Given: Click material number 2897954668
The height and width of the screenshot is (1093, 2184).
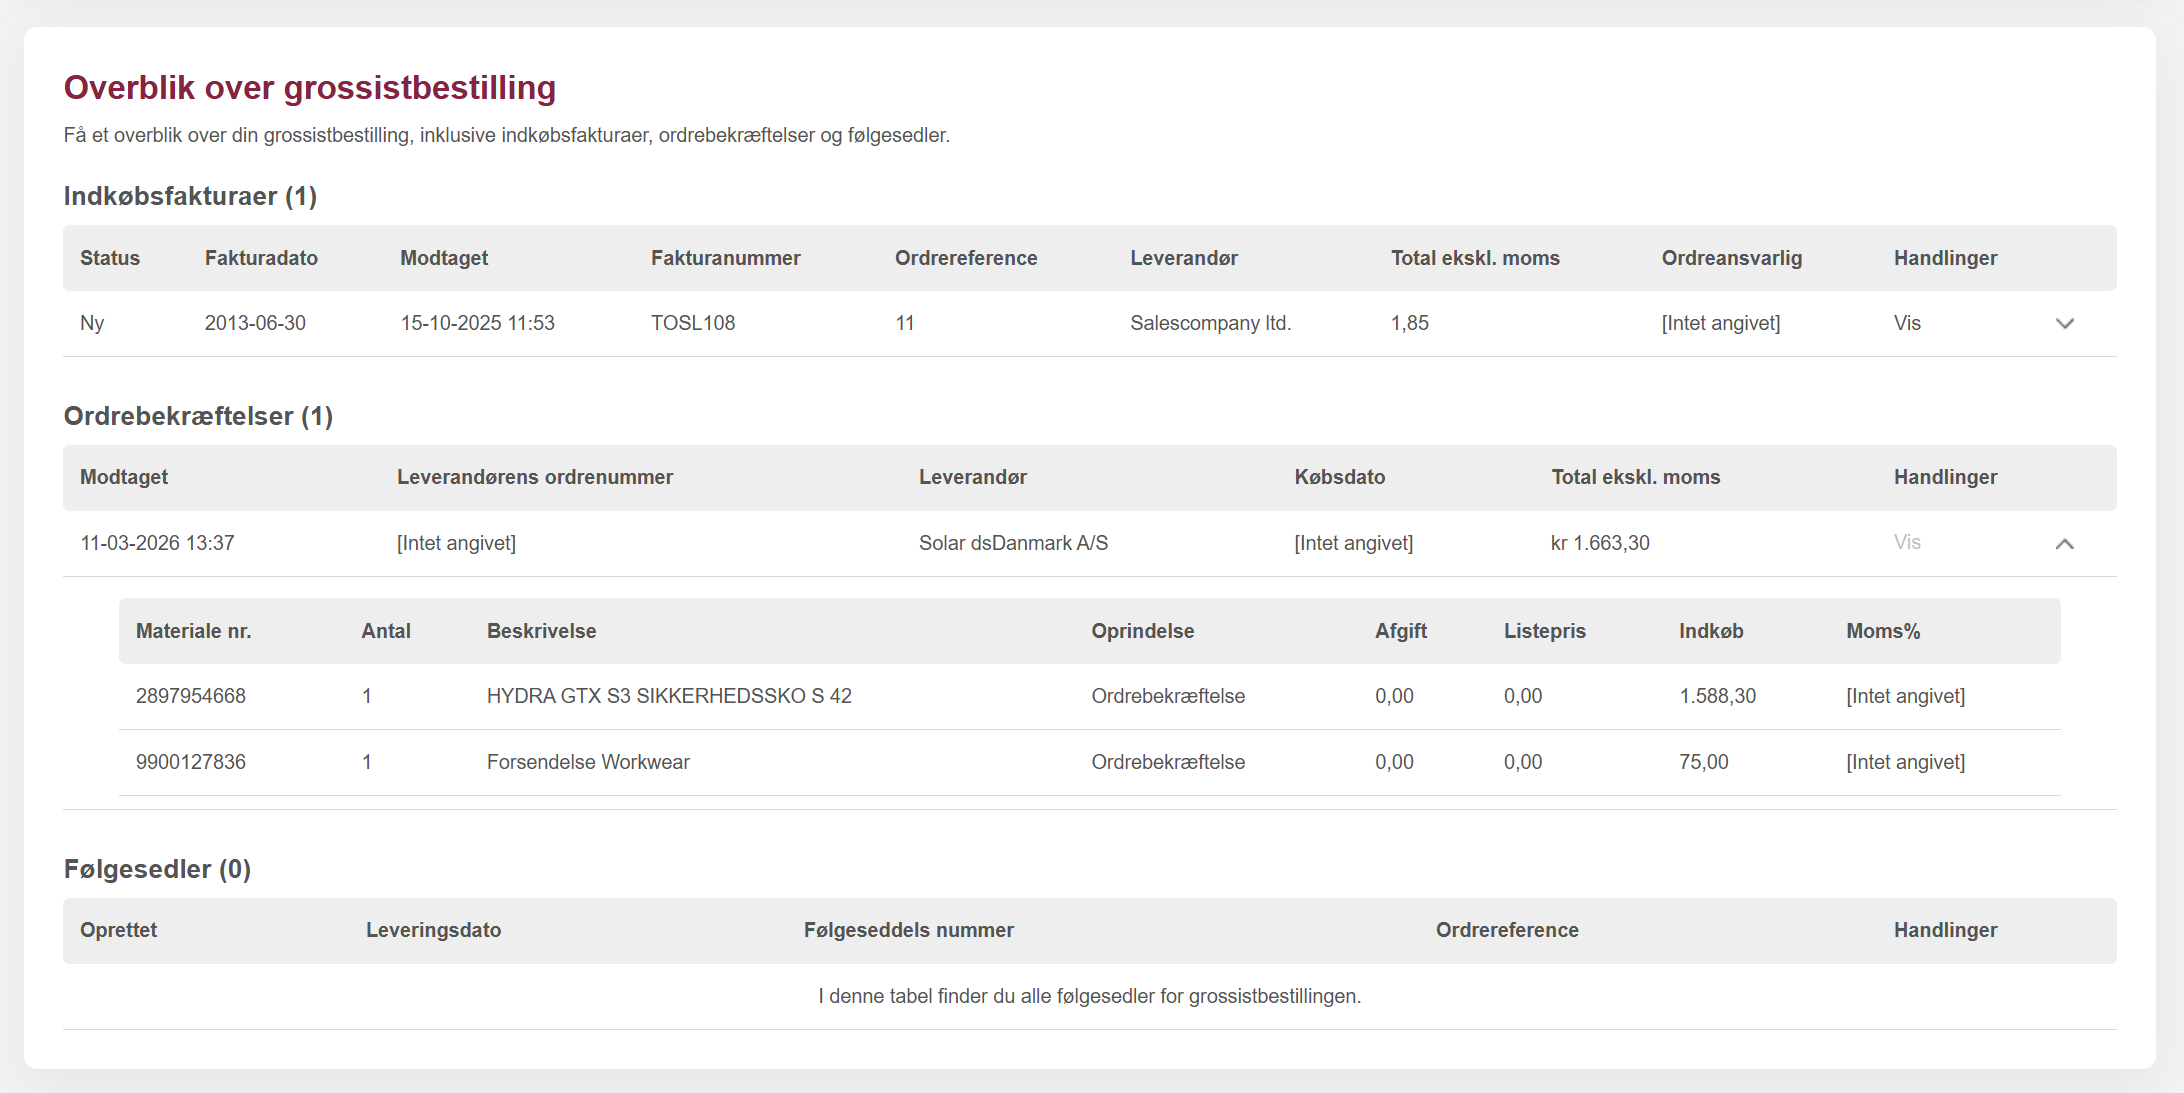Looking at the screenshot, I should 191,696.
